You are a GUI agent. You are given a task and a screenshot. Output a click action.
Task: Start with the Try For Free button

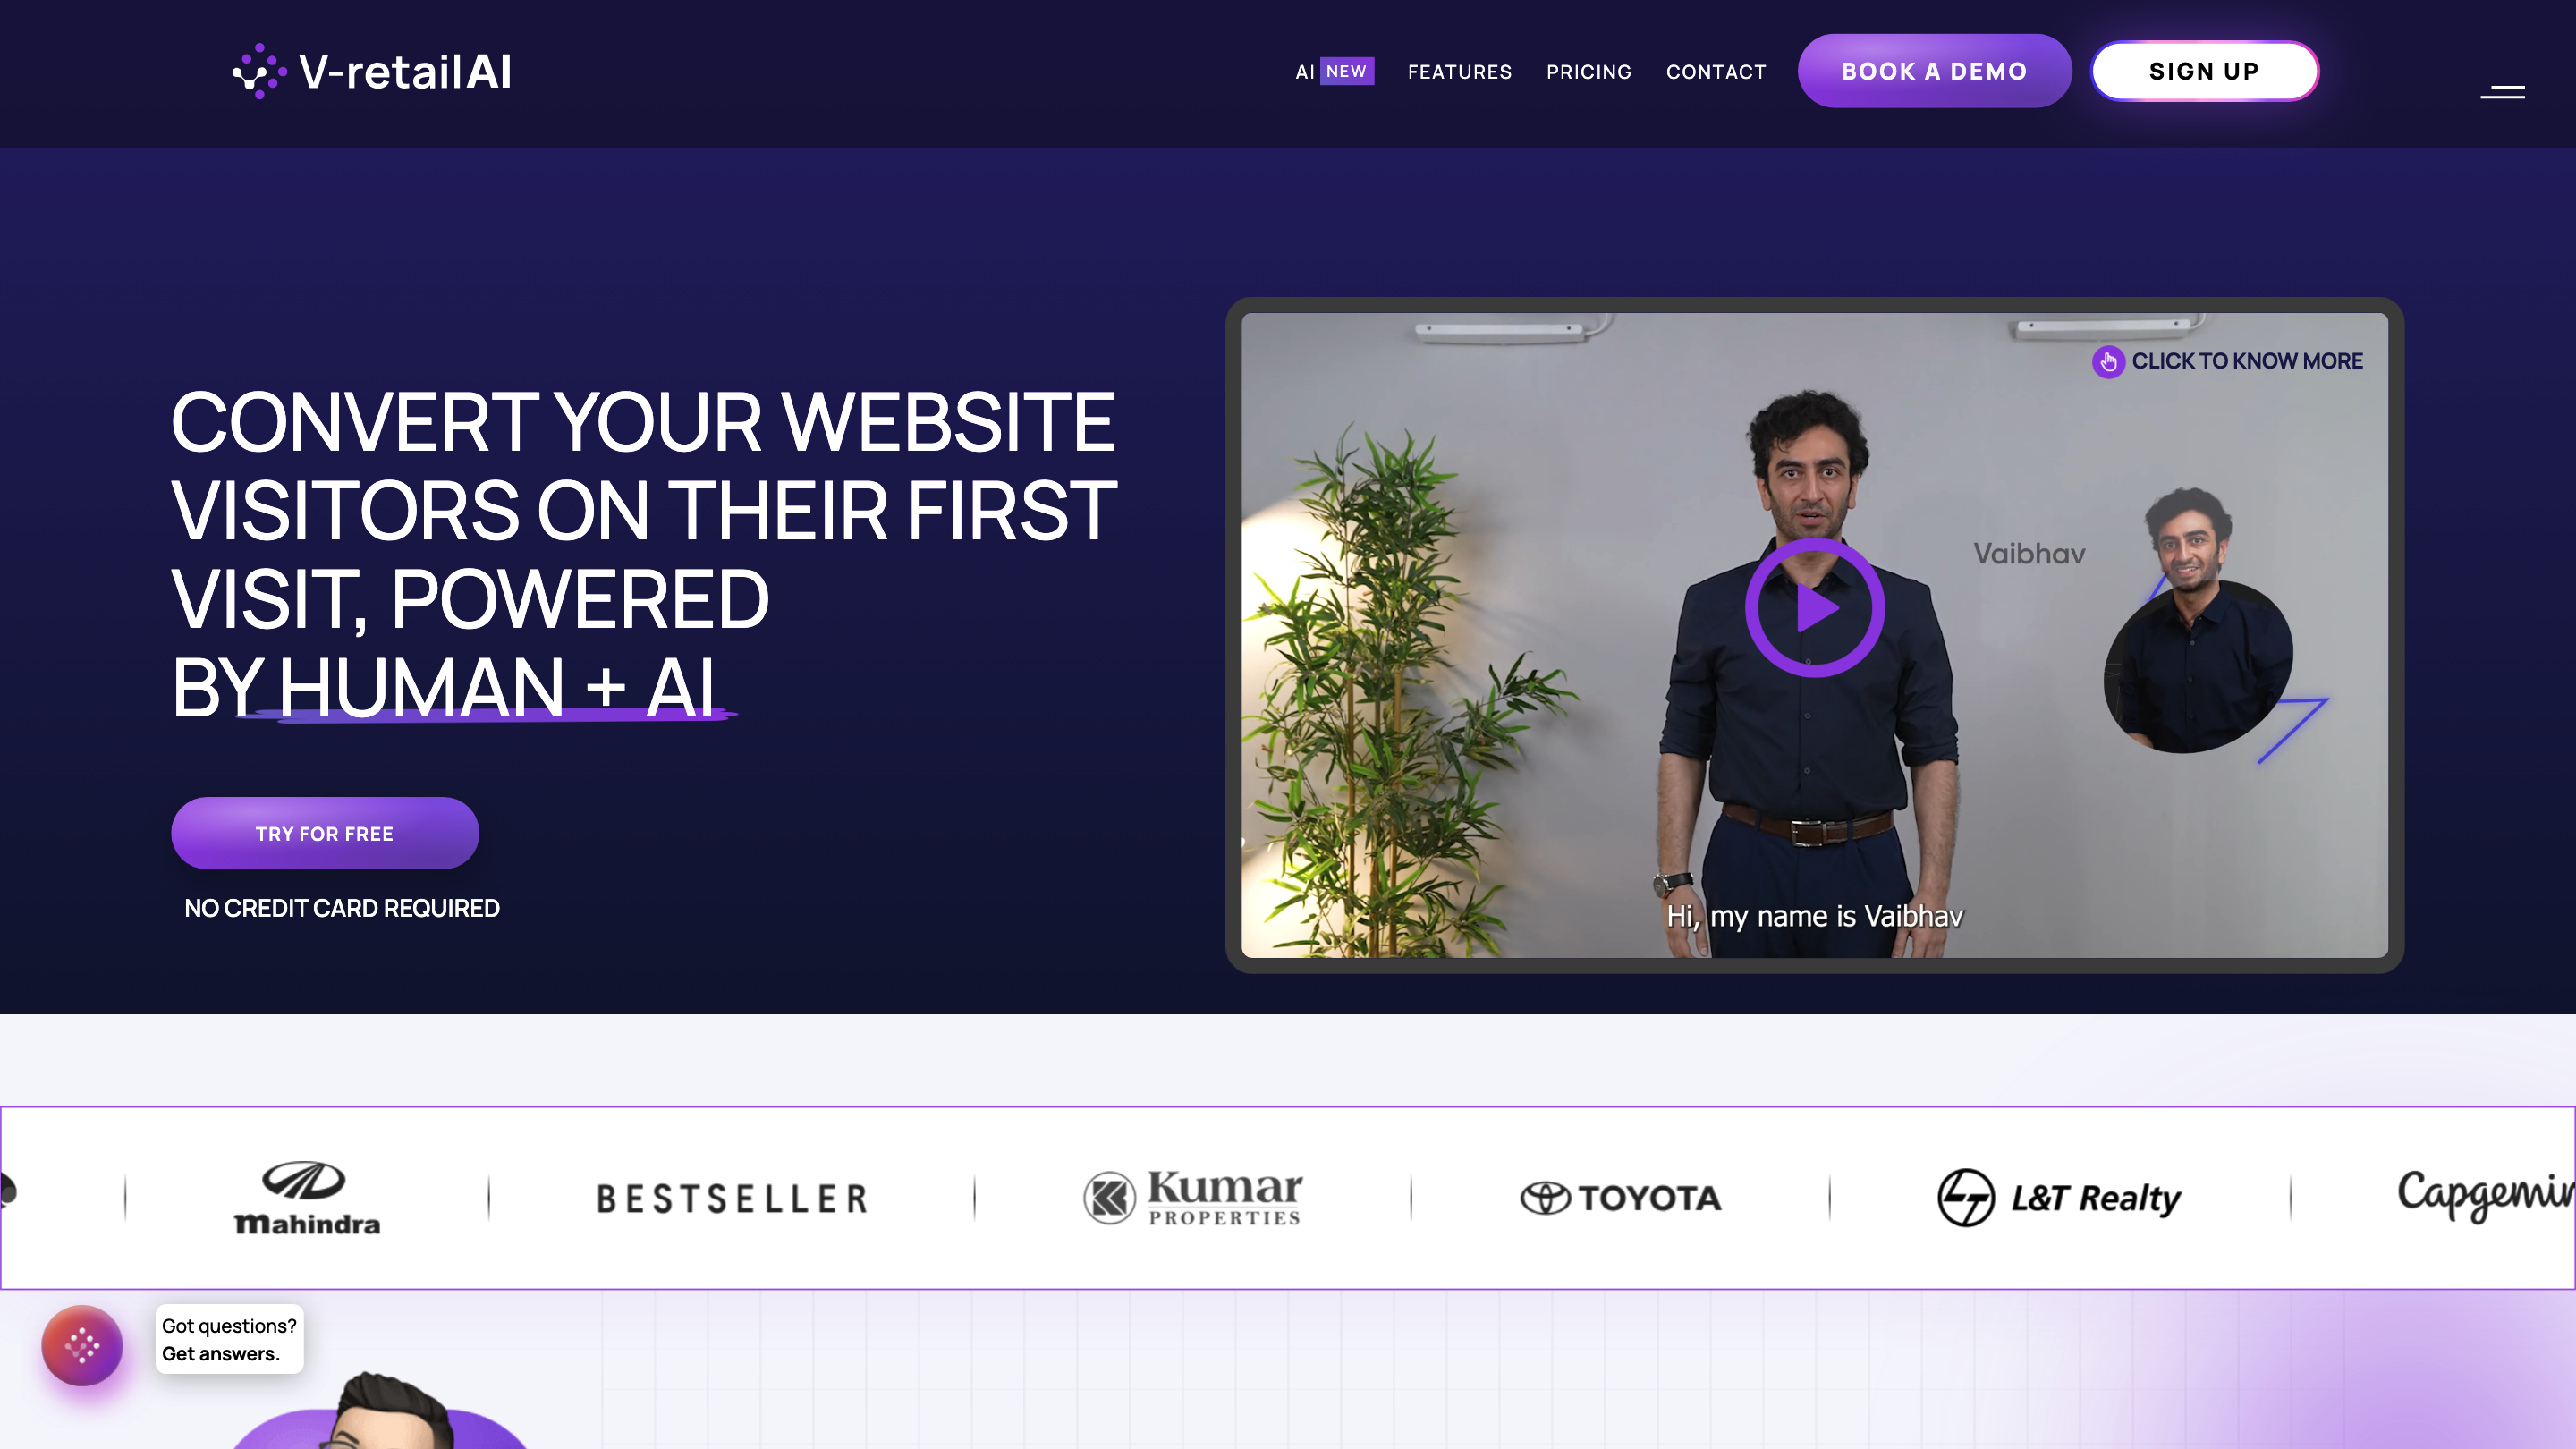[325, 833]
